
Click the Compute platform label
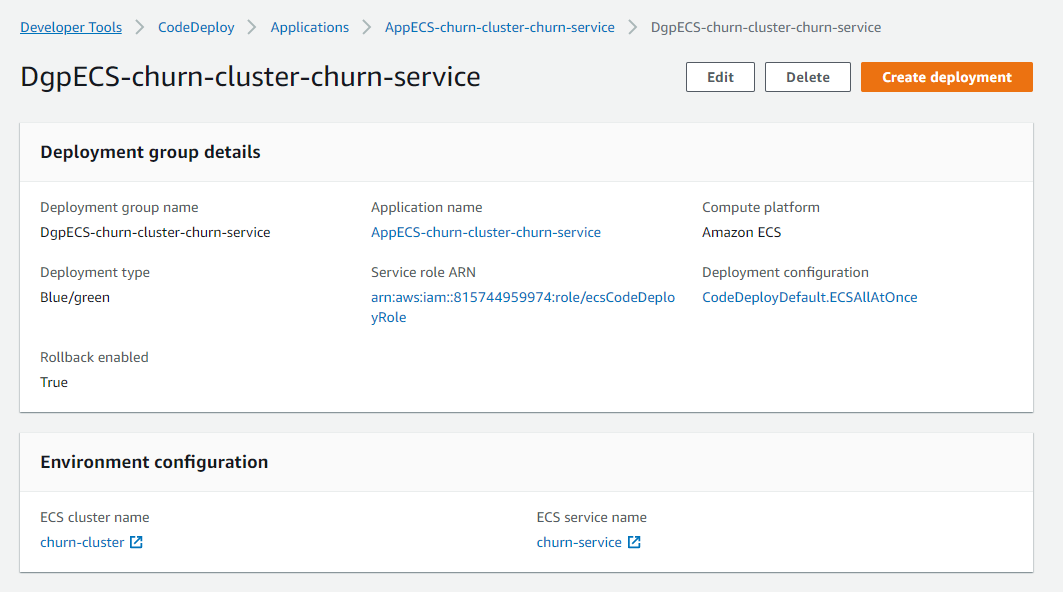761,208
